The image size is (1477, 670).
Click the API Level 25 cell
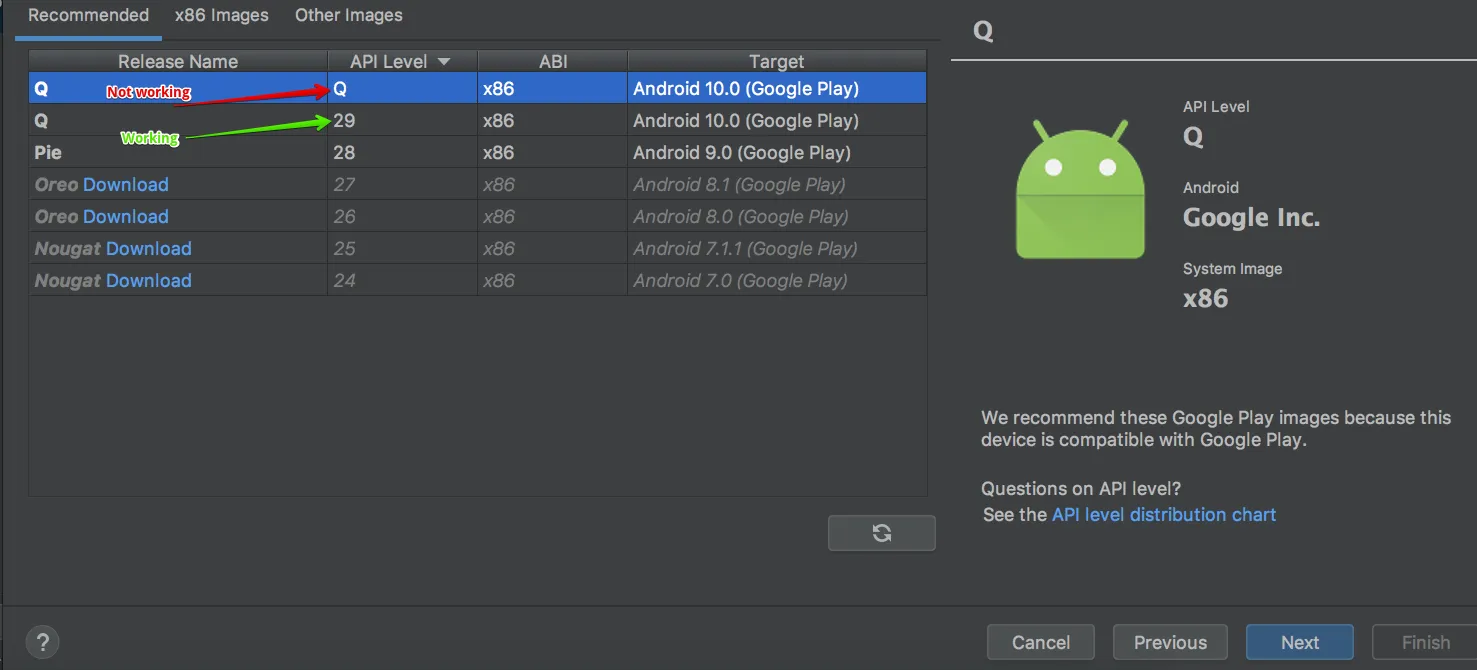pos(403,249)
